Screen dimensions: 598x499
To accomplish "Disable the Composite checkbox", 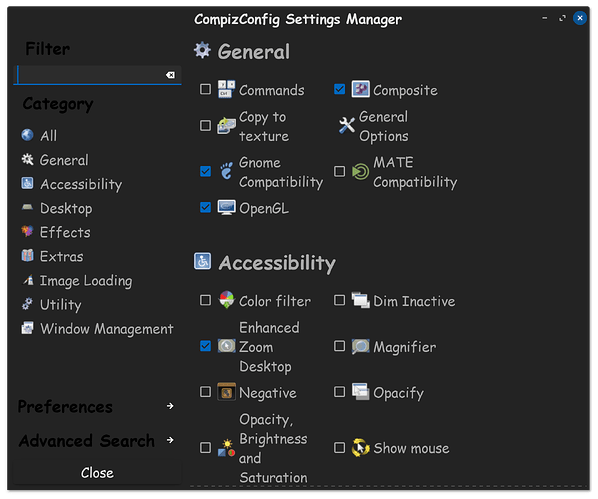I will [x=339, y=89].
